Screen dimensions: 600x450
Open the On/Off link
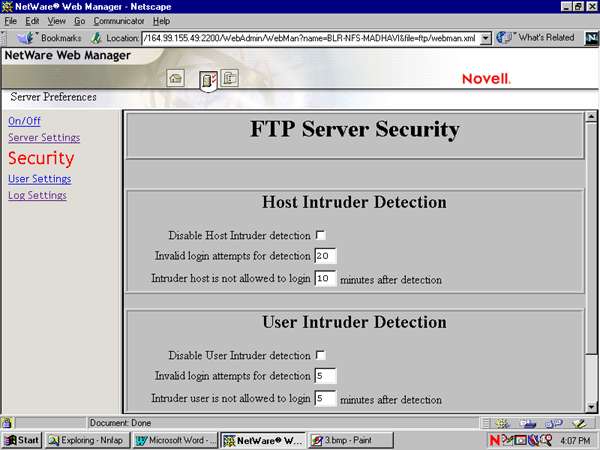[x=24, y=121]
